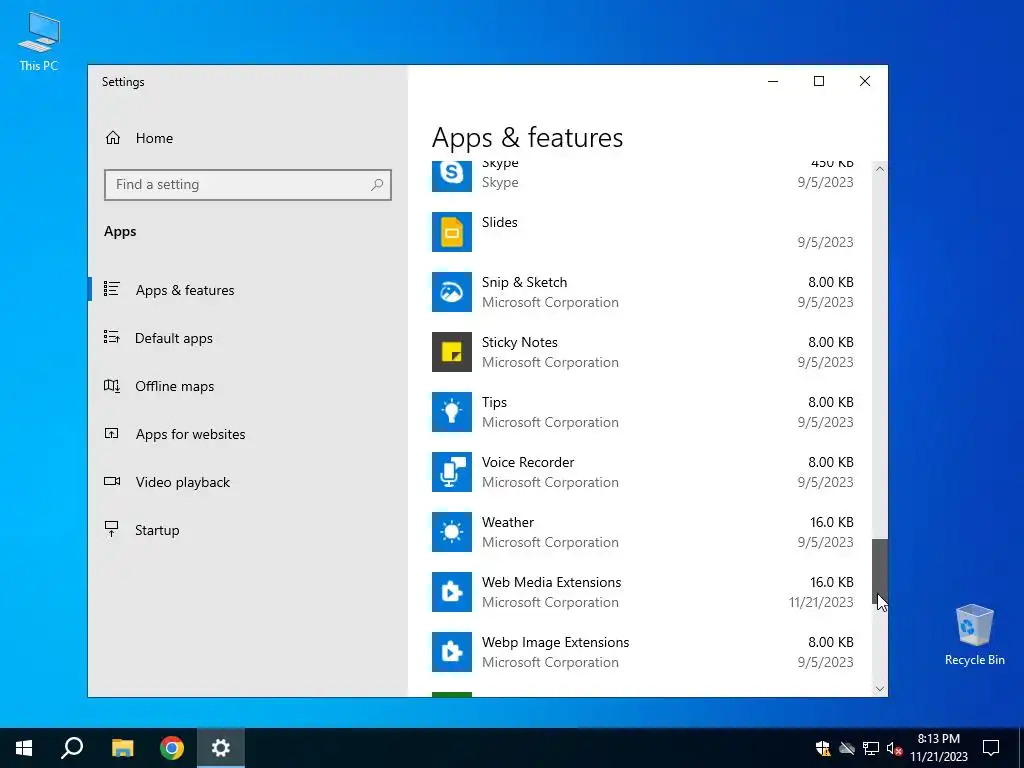The height and width of the screenshot is (768, 1024).
Task: Click the Default apps sidebar icon
Action: click(112, 337)
